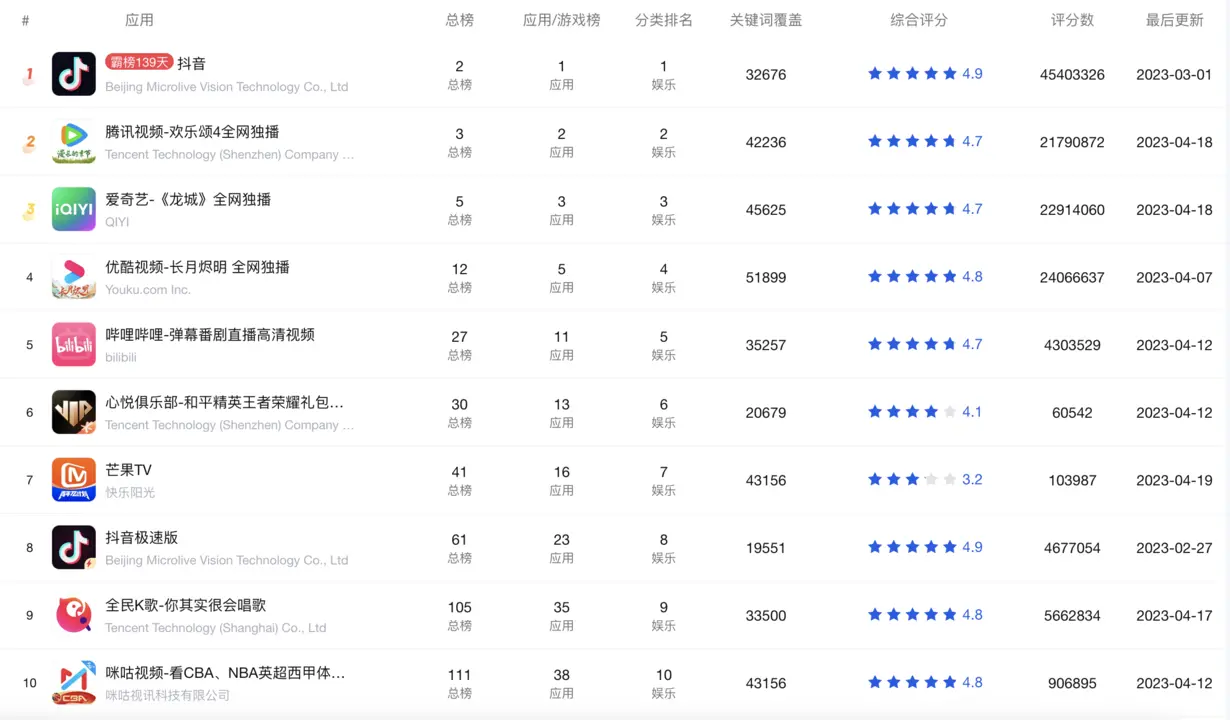1230x720 pixels.
Task: Click 应用 rank 38 cell
Action: [x=562, y=683]
